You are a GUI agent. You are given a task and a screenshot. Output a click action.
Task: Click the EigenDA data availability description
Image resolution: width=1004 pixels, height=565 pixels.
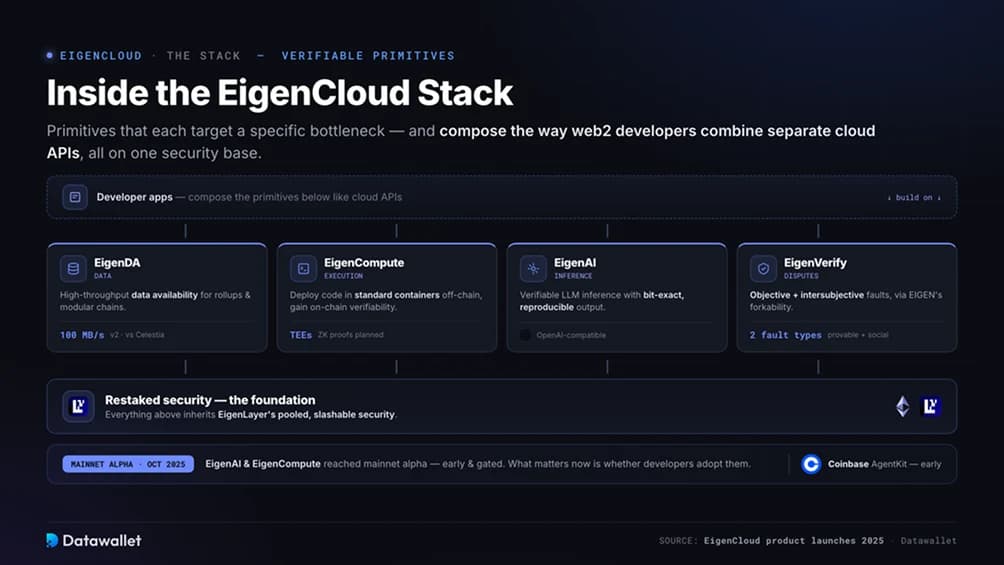point(156,301)
